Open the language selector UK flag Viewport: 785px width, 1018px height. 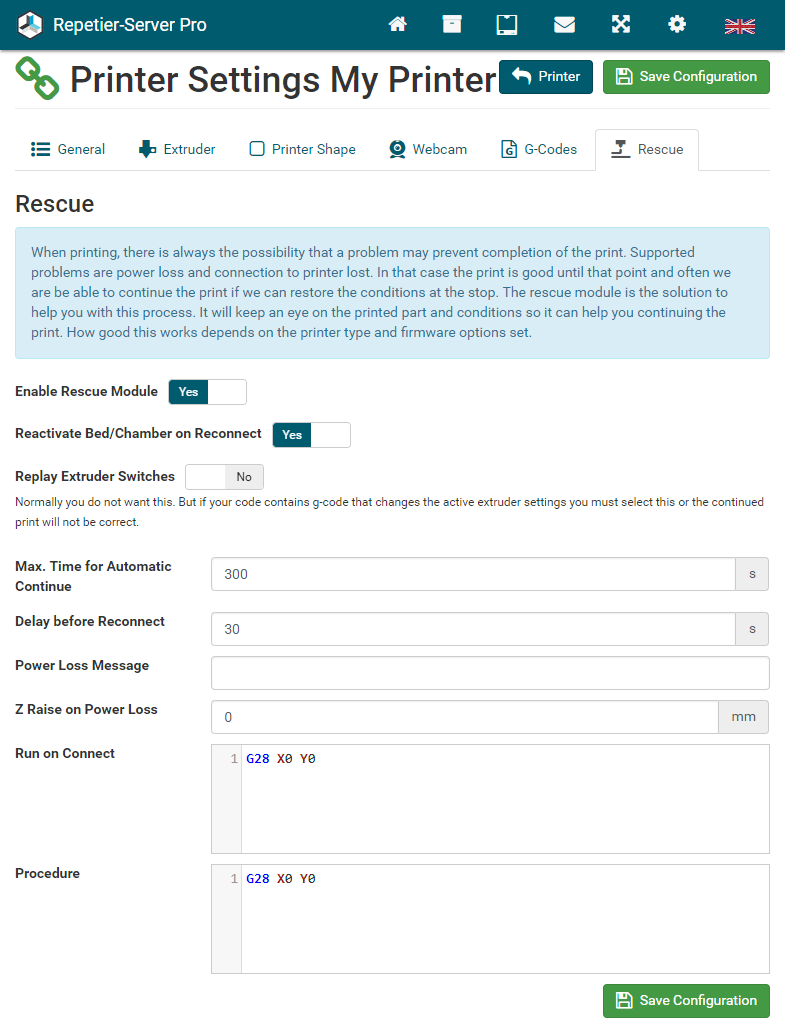tap(740, 26)
